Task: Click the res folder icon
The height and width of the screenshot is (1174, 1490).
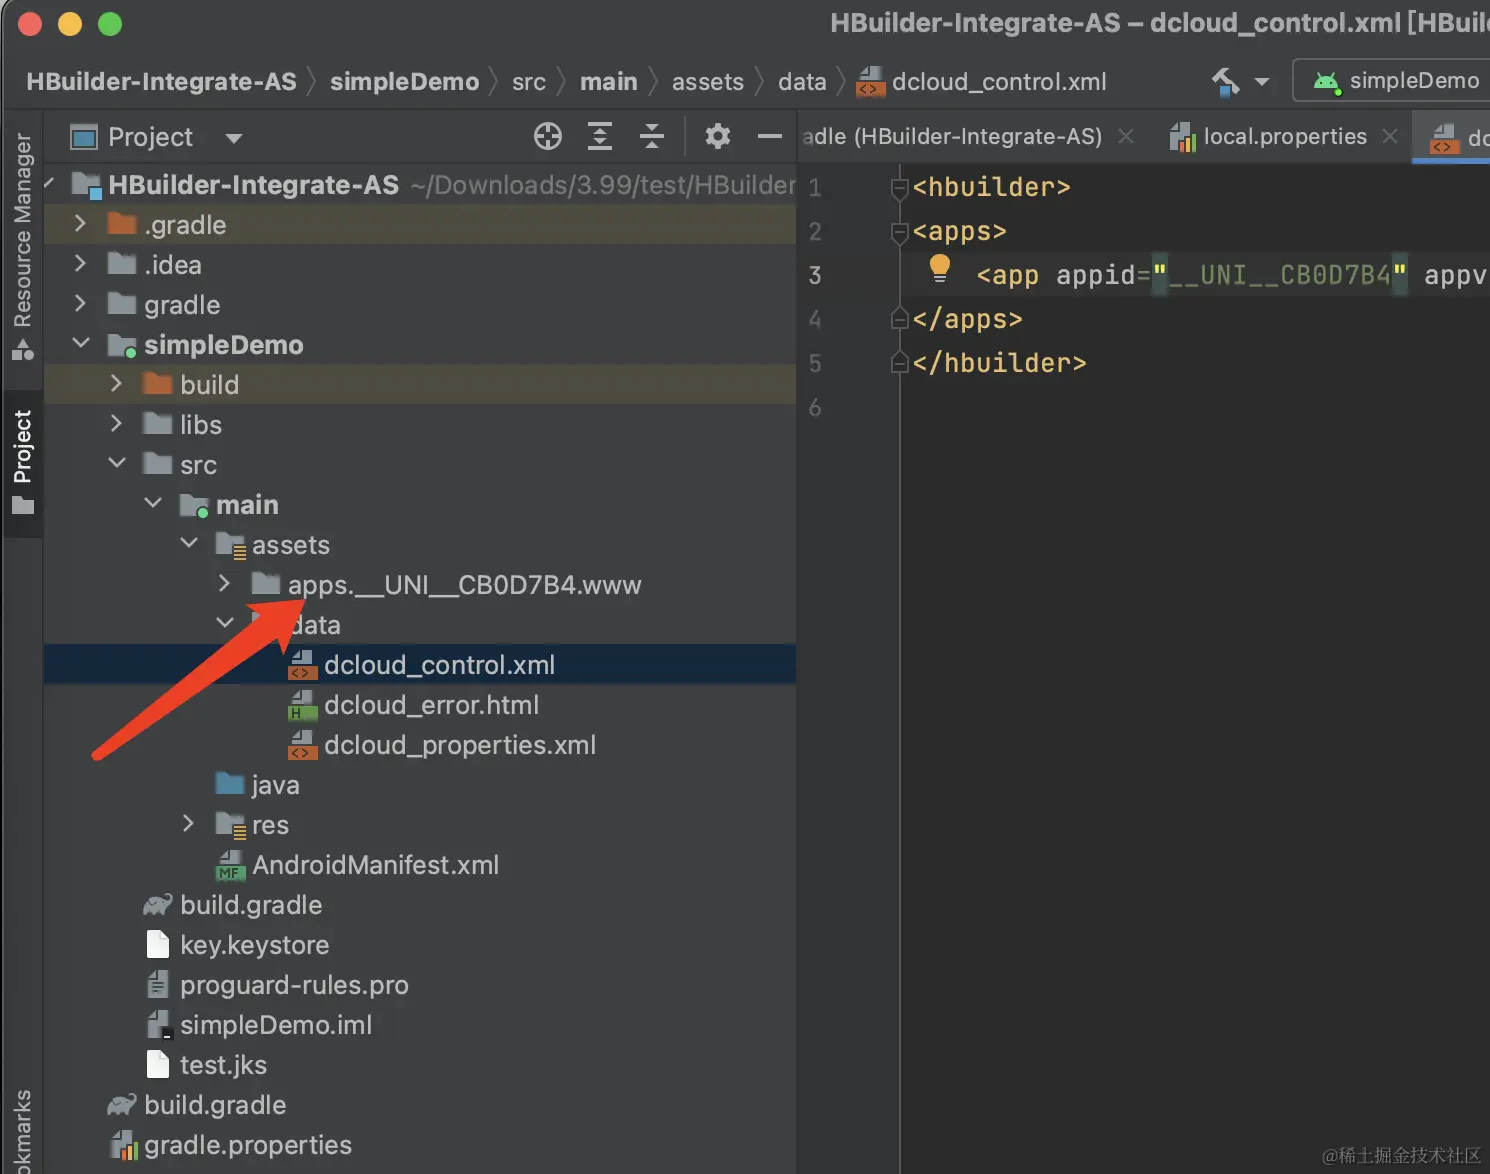Action: pyautogui.click(x=231, y=825)
